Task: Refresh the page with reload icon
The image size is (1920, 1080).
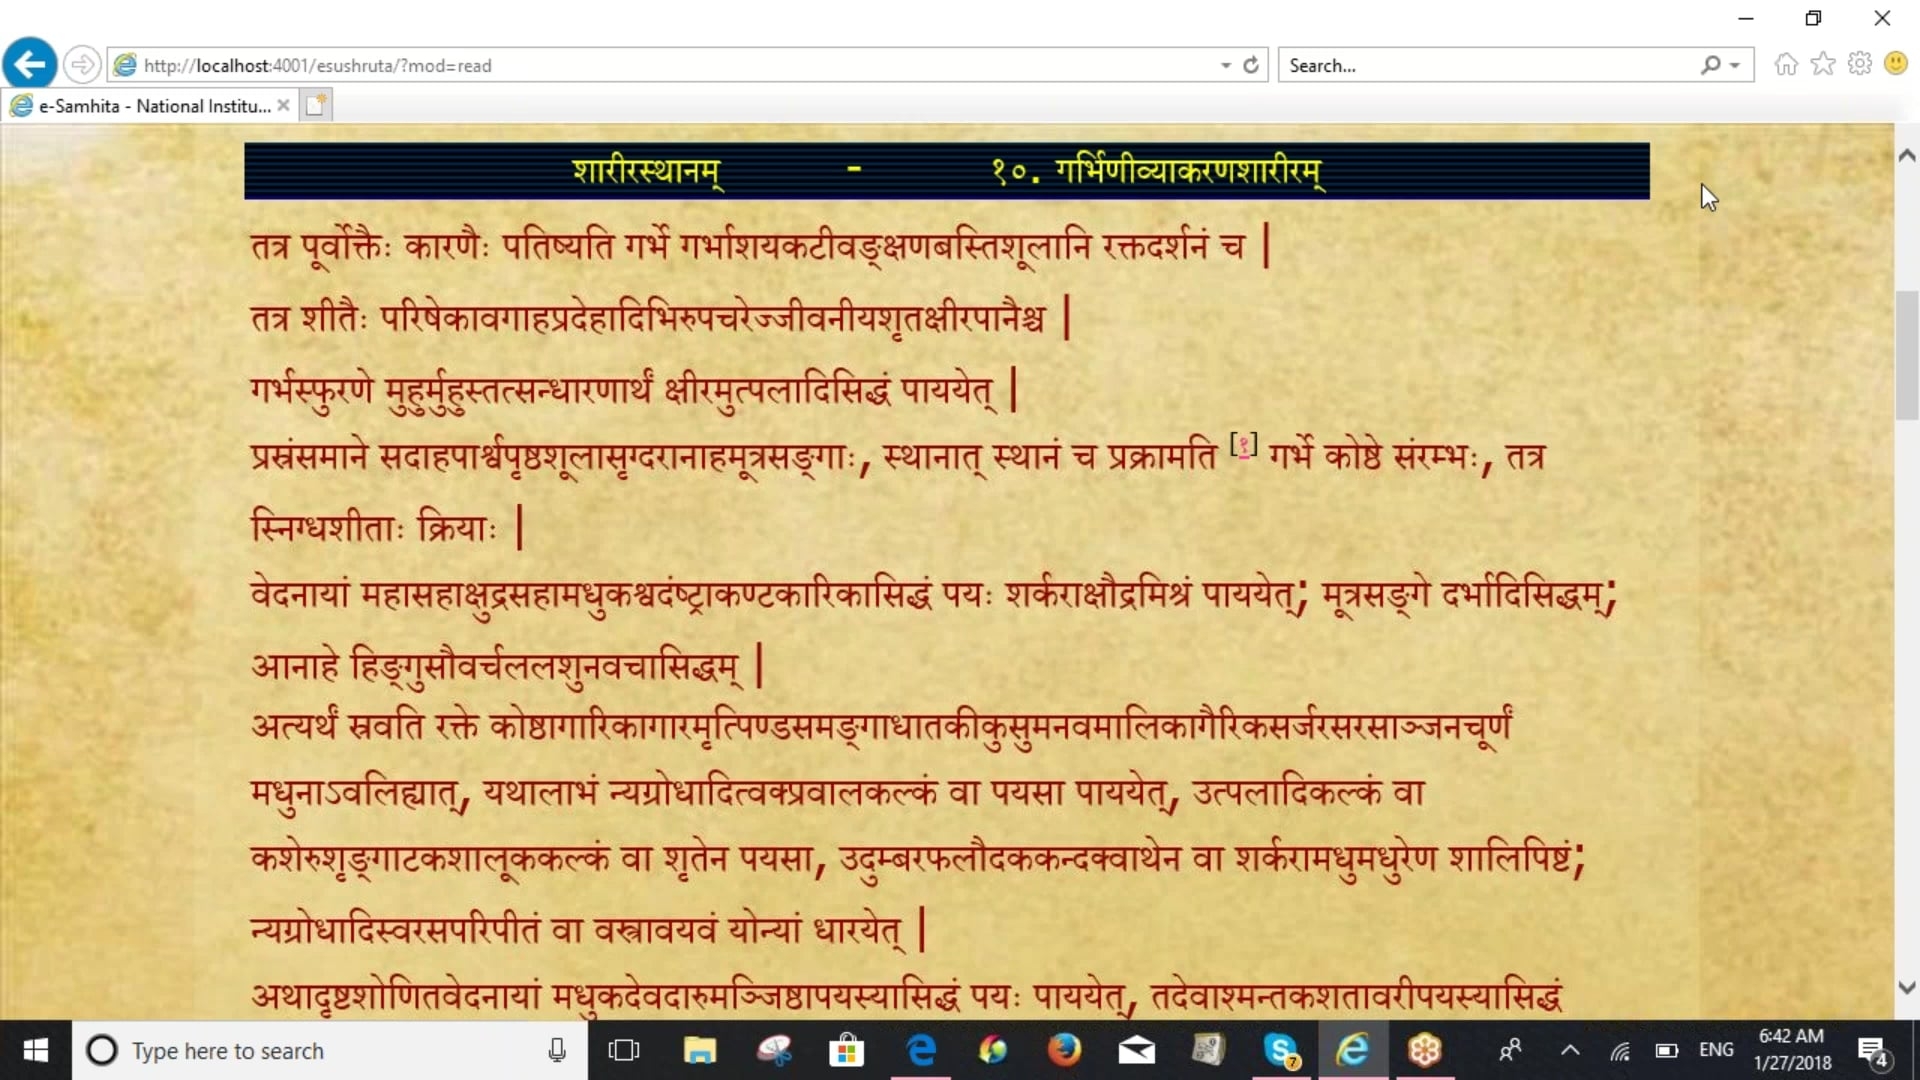Action: point(1251,65)
